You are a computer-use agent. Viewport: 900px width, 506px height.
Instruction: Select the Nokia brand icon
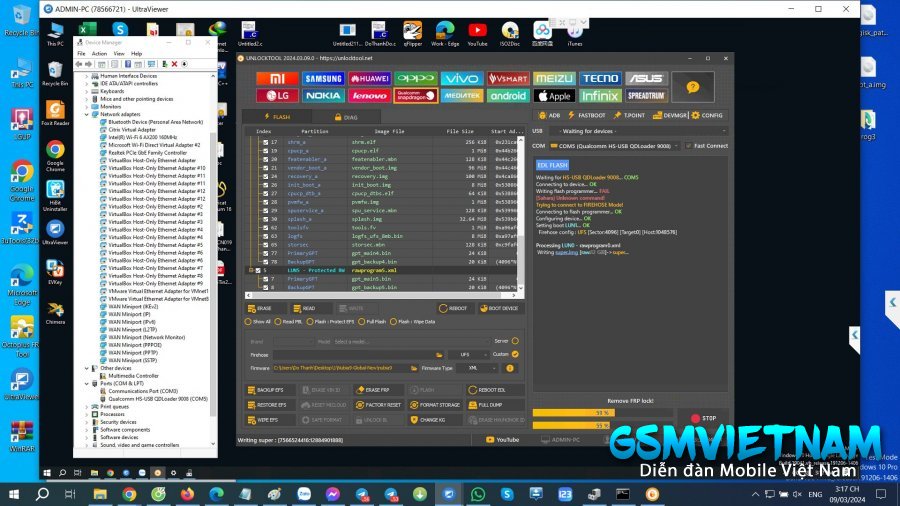(323, 96)
